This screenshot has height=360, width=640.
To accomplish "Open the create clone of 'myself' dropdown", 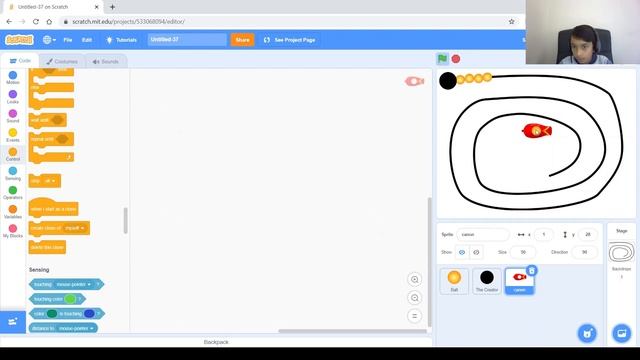I will (x=74, y=228).
